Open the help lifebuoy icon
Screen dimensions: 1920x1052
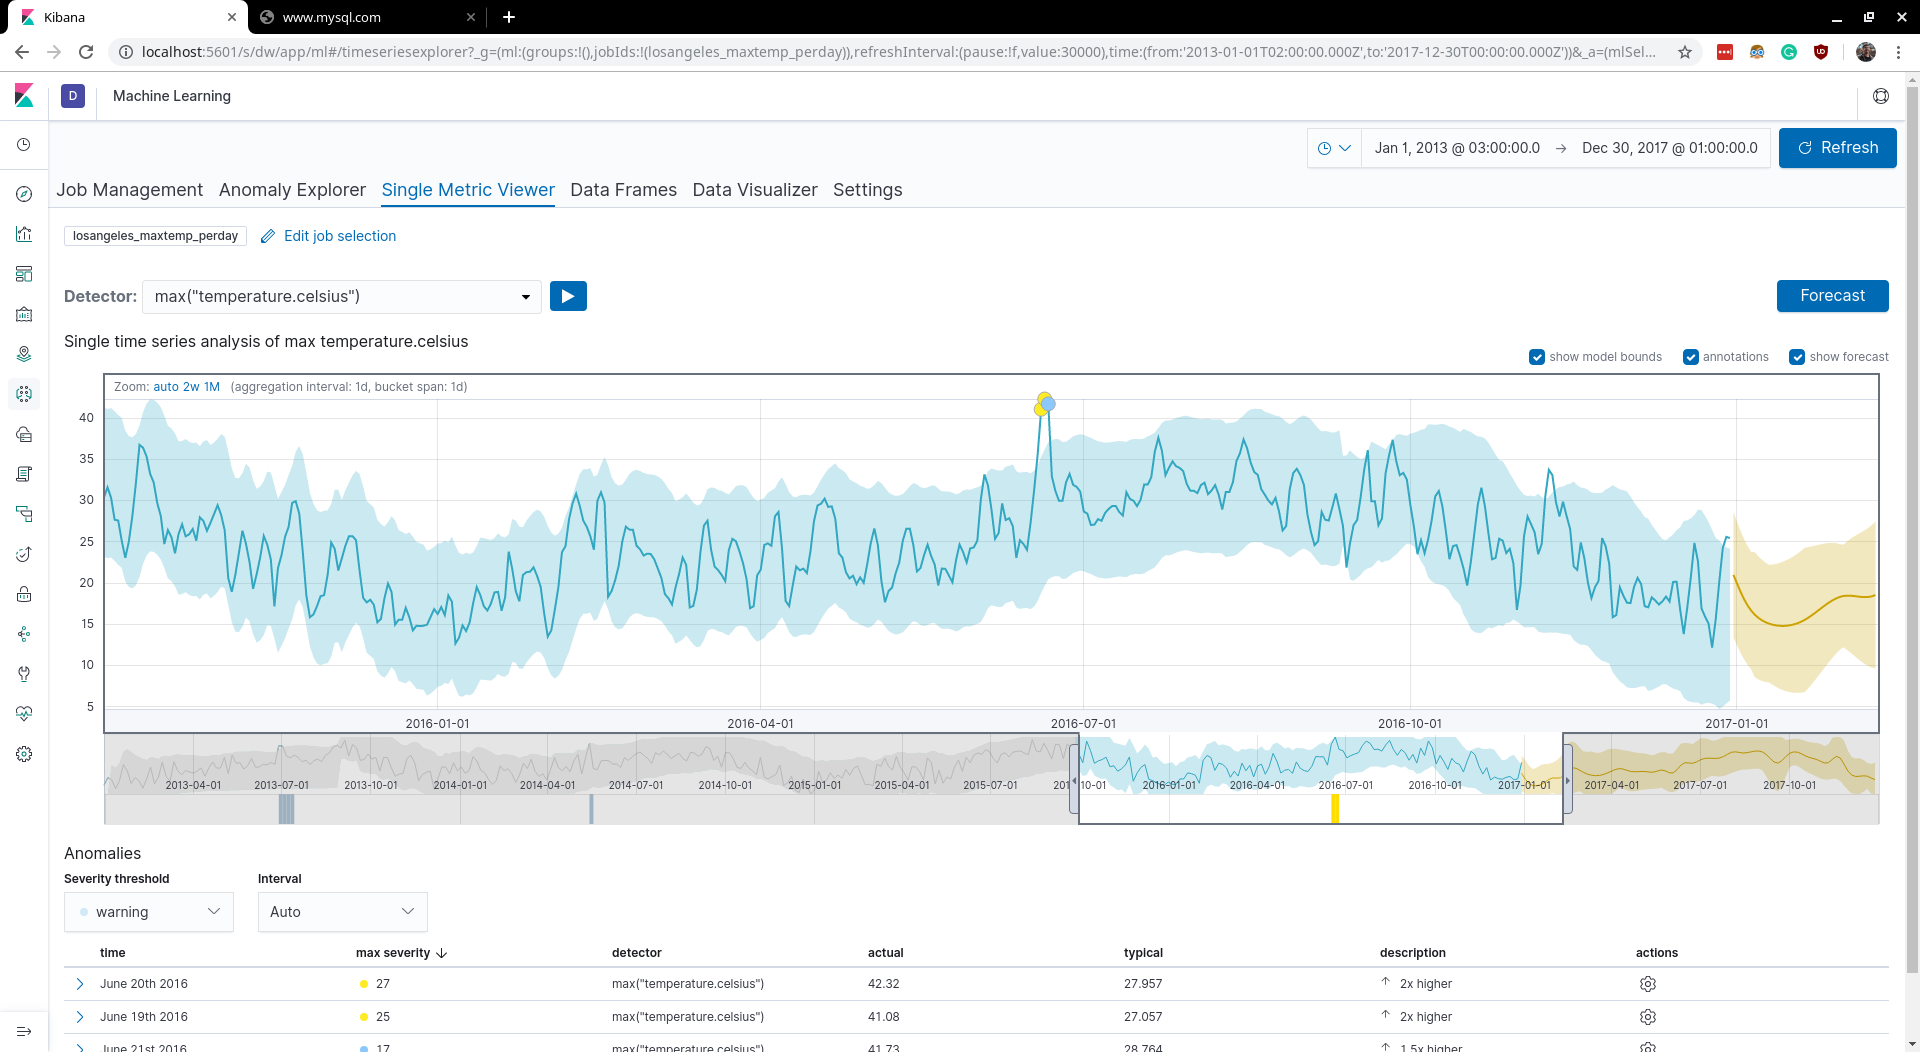coord(1881,96)
